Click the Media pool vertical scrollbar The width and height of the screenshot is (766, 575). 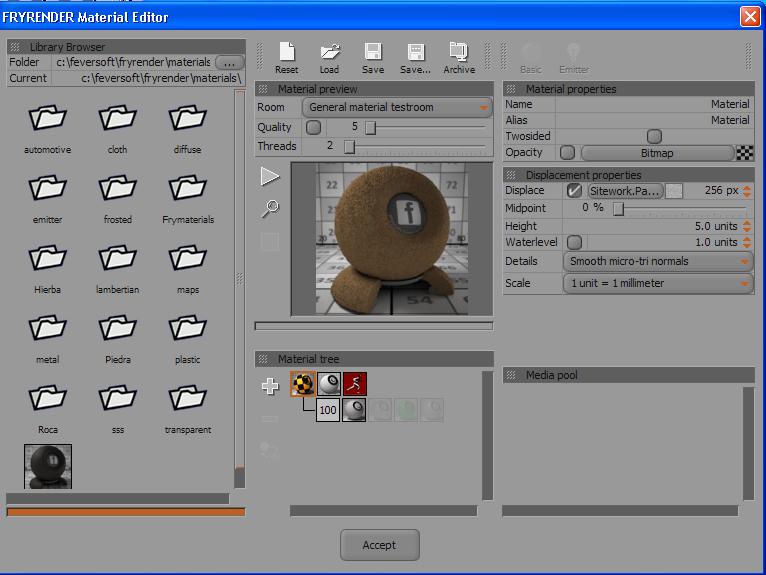[748, 443]
